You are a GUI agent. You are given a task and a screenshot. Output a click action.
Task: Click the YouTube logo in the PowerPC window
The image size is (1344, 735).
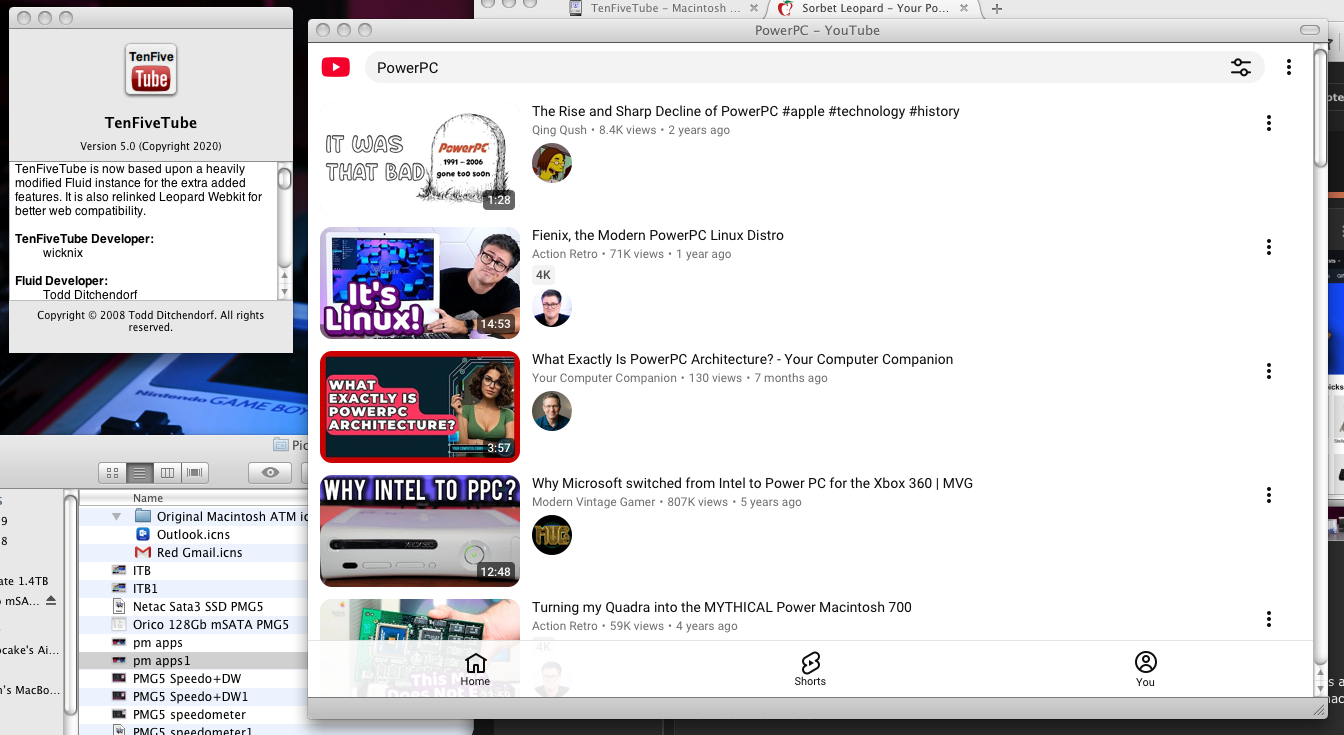pyautogui.click(x=335, y=67)
